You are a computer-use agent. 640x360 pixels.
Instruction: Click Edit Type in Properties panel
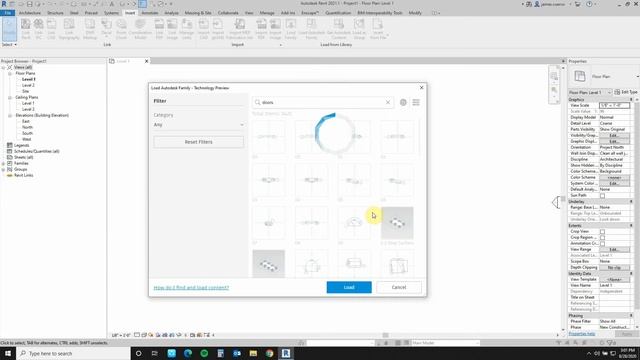click(626, 92)
